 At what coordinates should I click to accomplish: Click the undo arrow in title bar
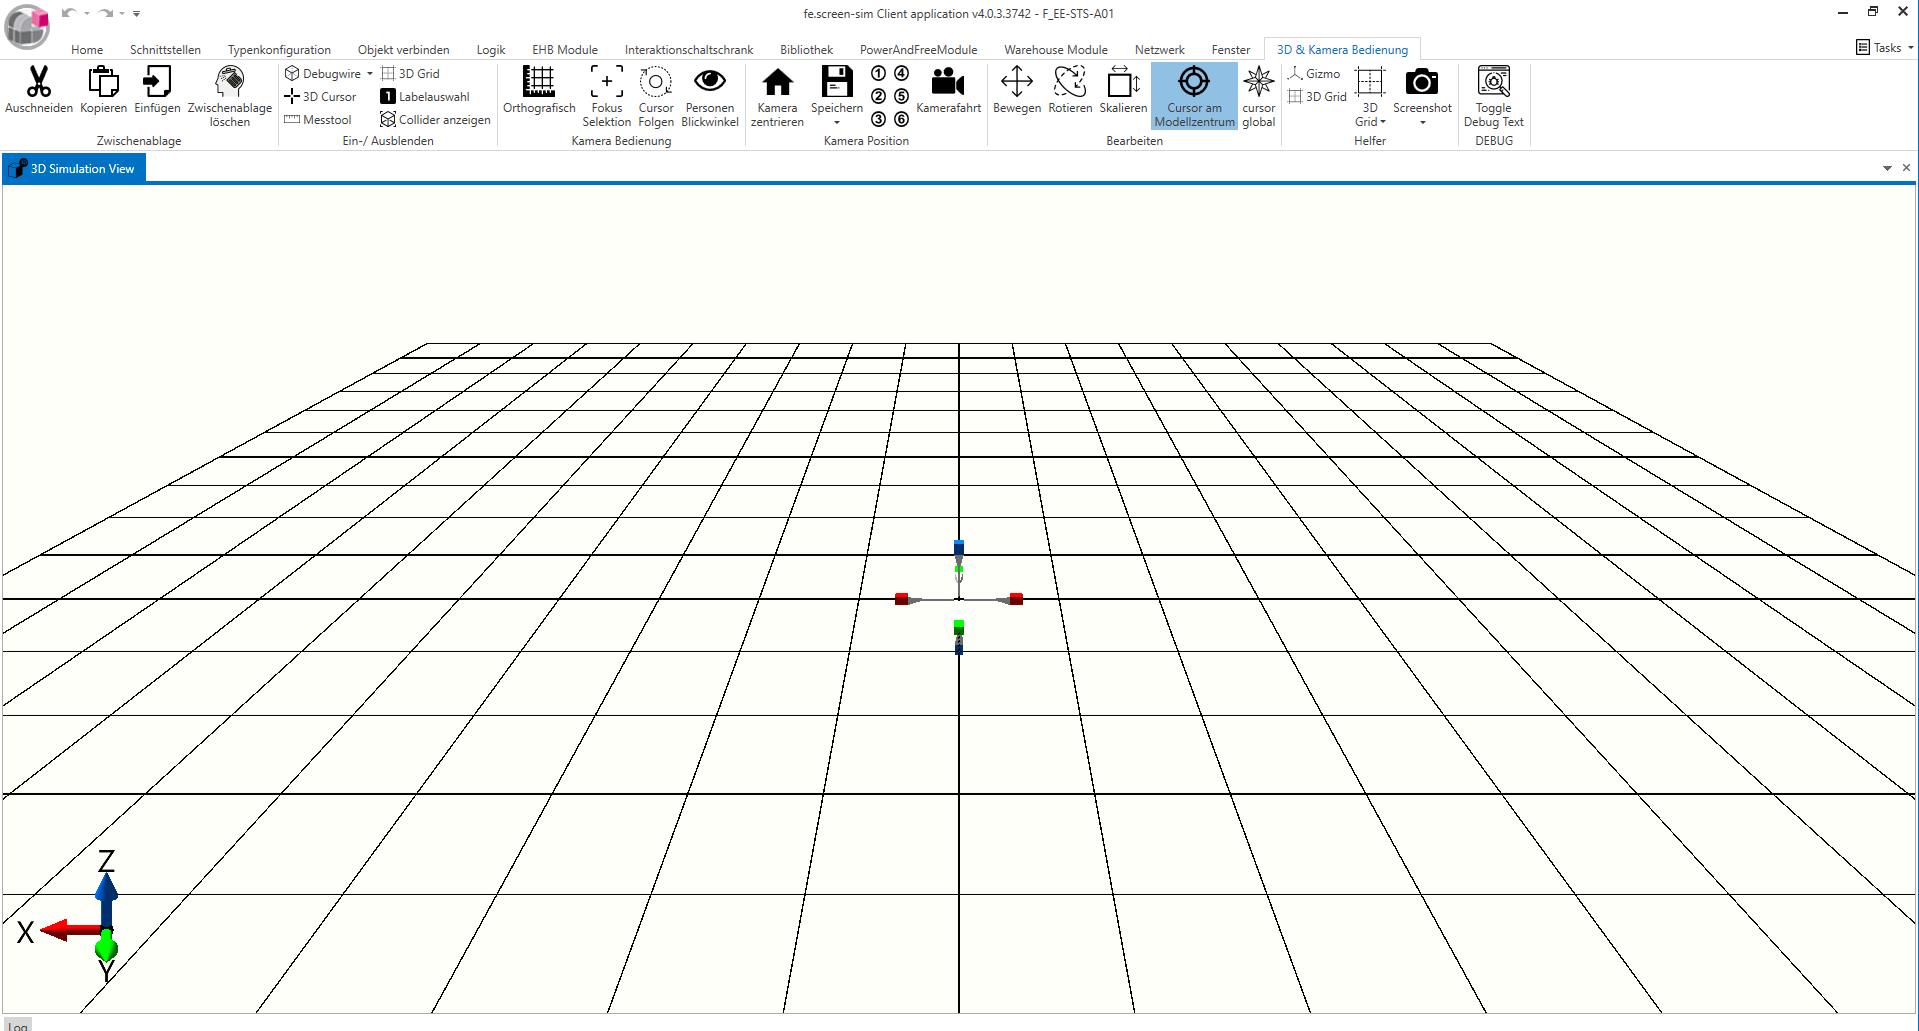[x=68, y=13]
